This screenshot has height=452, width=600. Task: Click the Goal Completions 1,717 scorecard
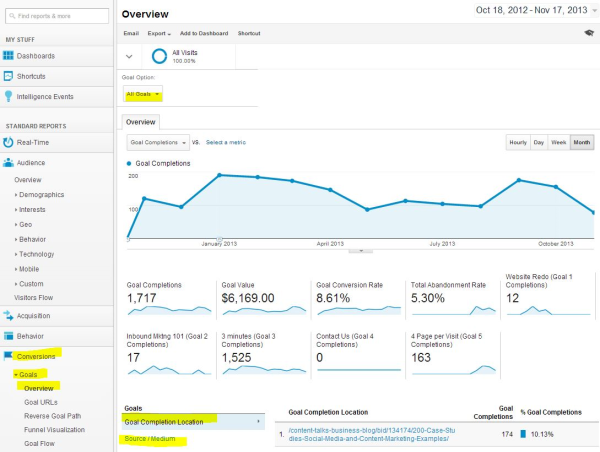tap(169, 299)
